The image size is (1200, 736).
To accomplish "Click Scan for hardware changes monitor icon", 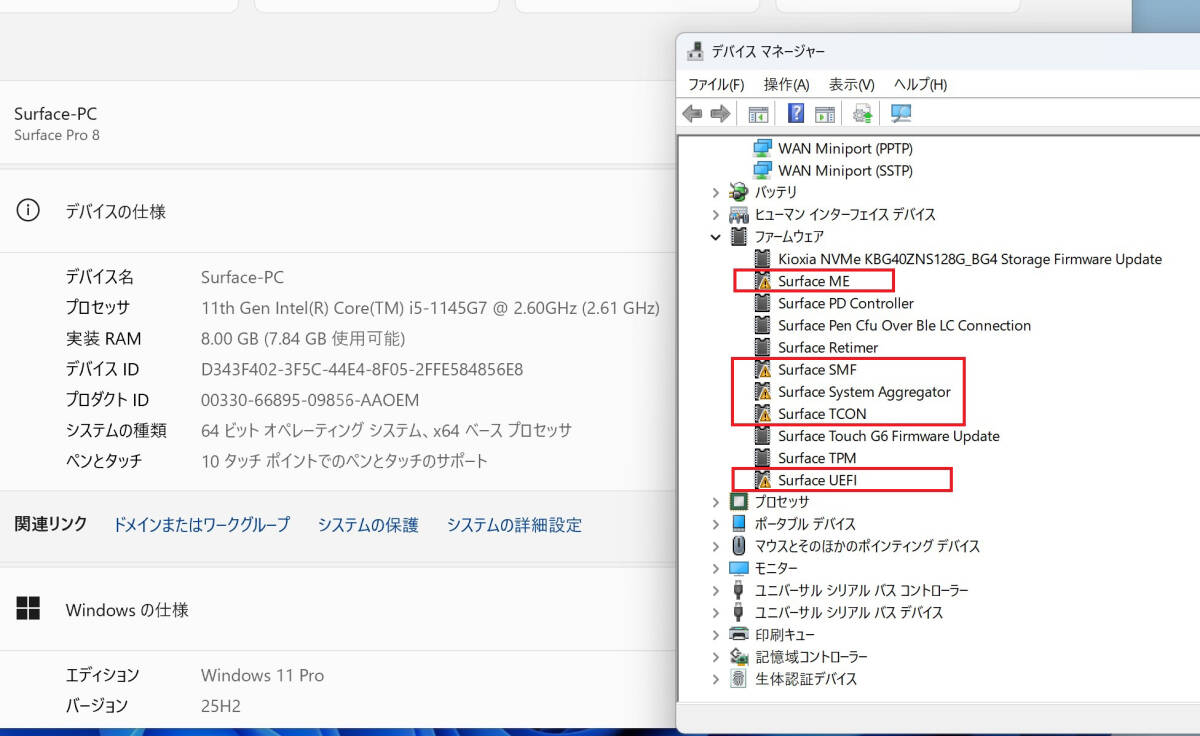I will point(901,114).
